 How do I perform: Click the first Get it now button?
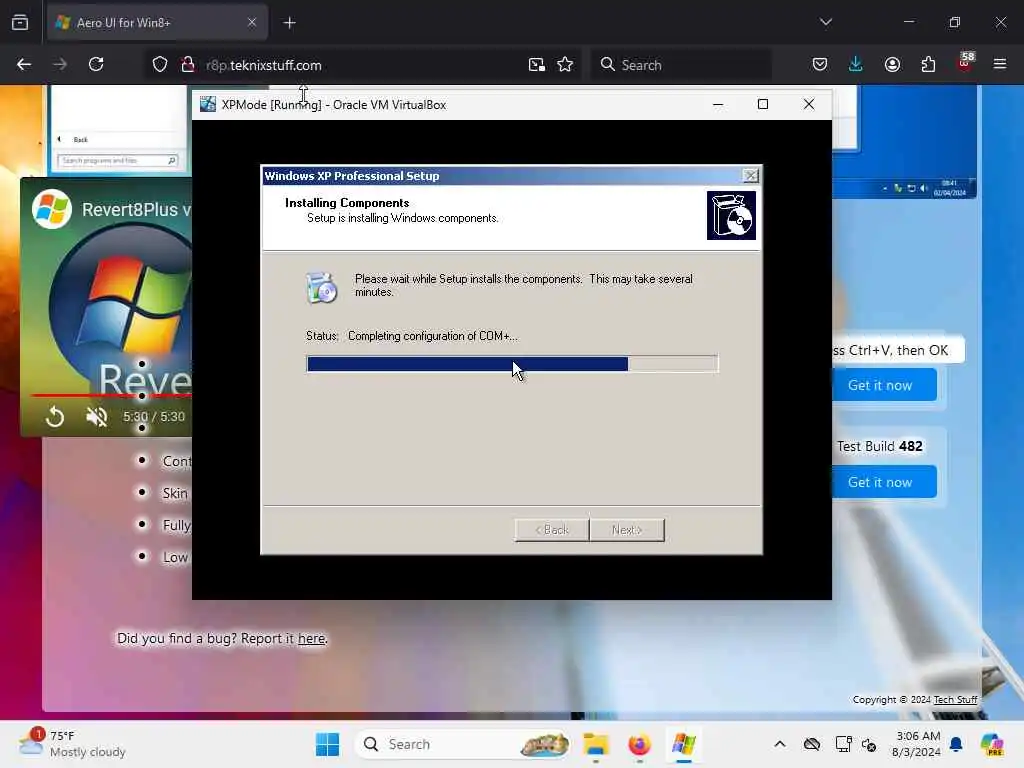pos(880,385)
